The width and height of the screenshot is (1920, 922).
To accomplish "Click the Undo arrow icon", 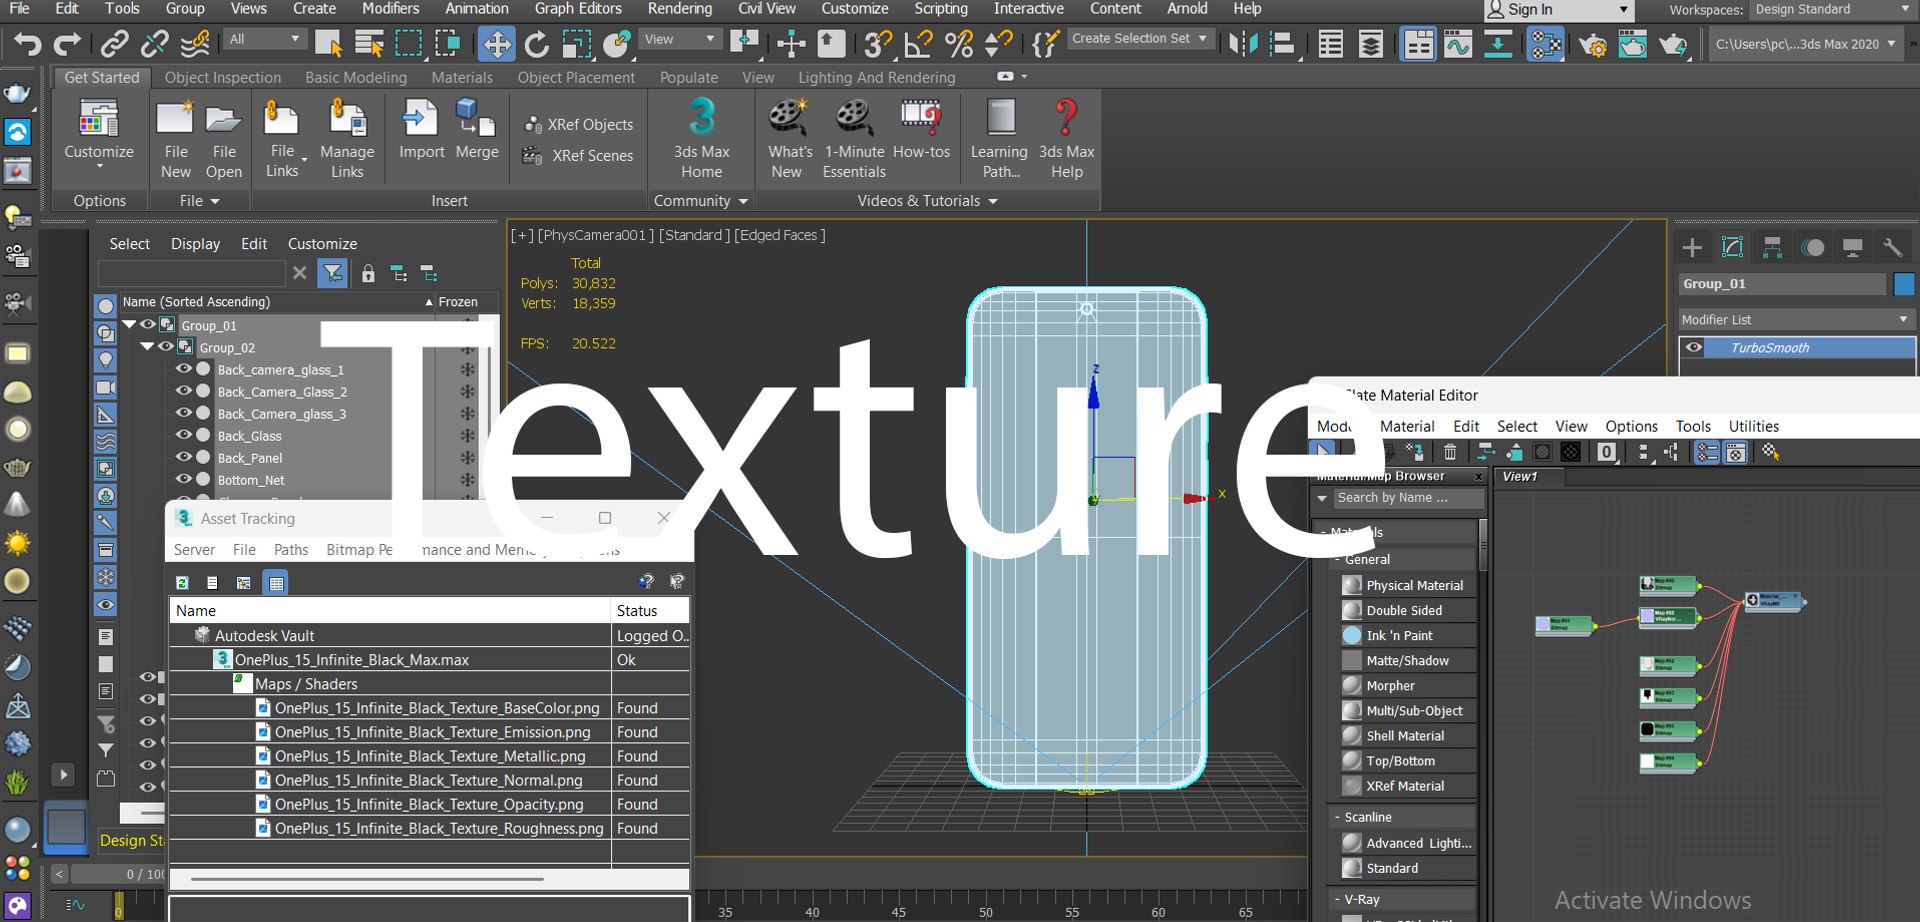I will click(27, 44).
